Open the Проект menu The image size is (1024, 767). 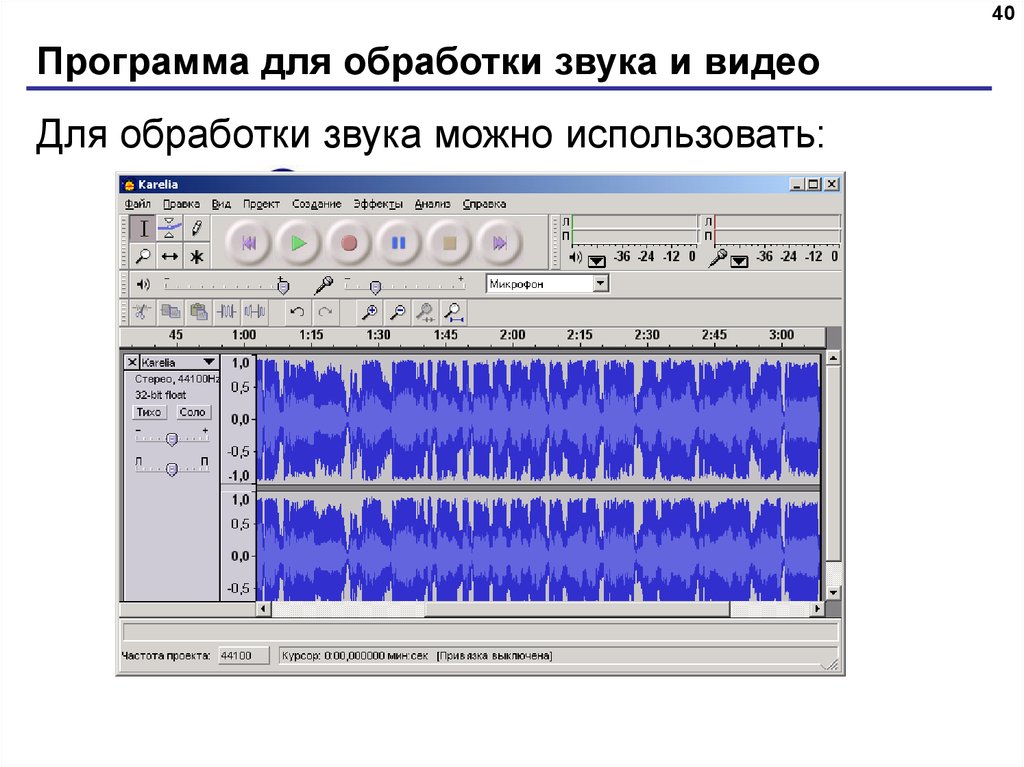coord(261,204)
